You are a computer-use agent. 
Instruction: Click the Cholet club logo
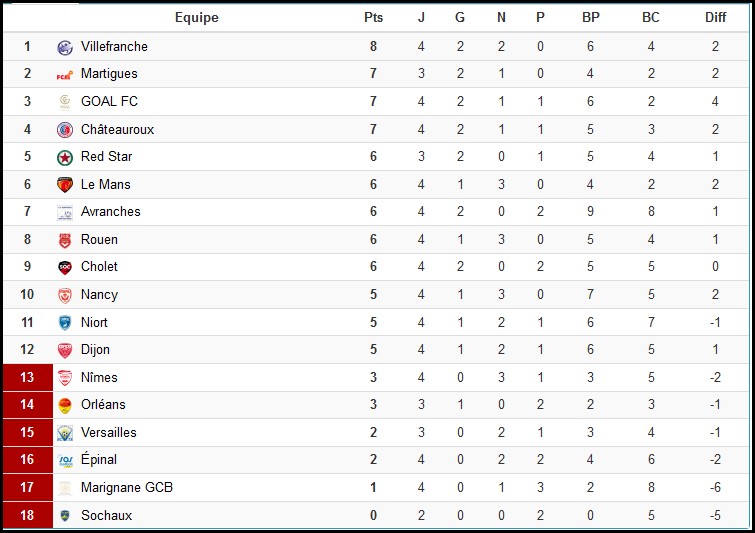[x=65, y=267]
